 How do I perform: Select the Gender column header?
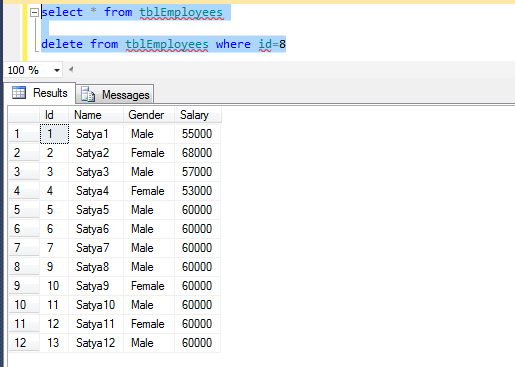click(149, 115)
